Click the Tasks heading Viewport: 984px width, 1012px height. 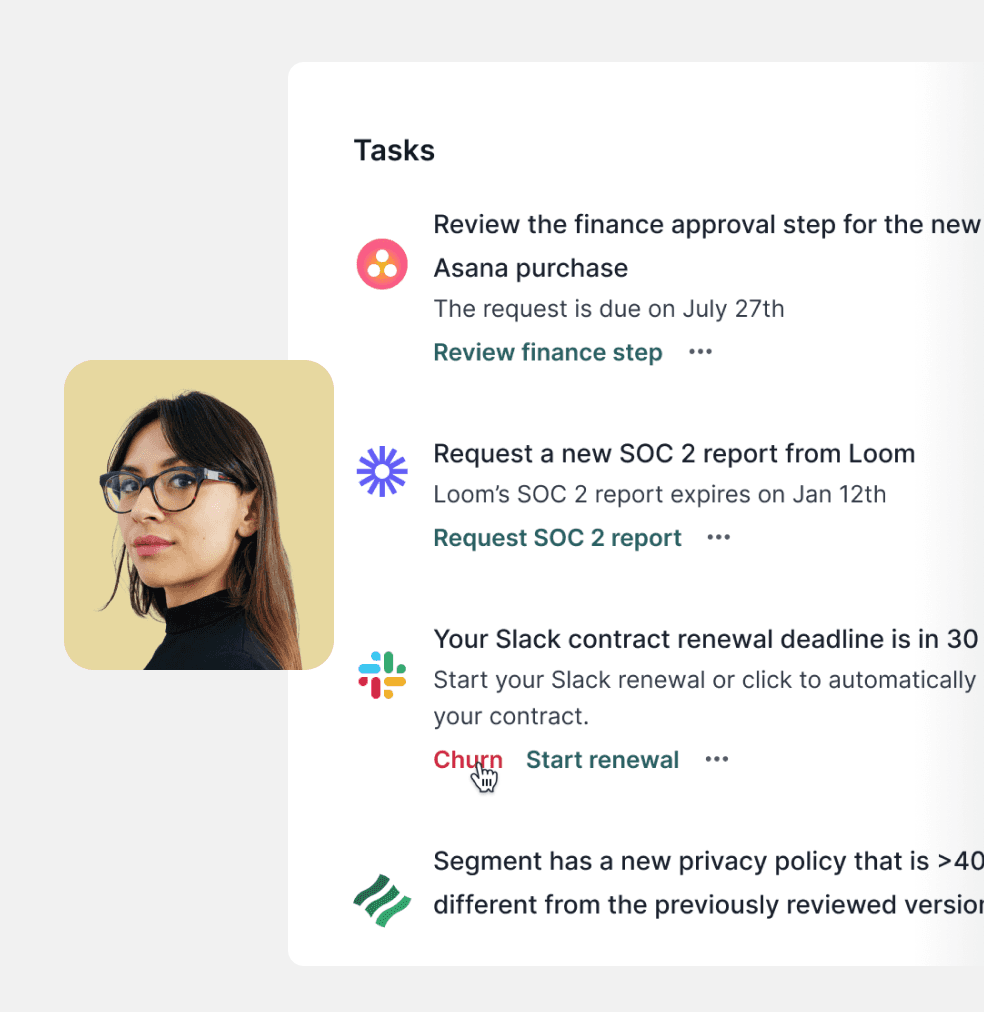394,150
